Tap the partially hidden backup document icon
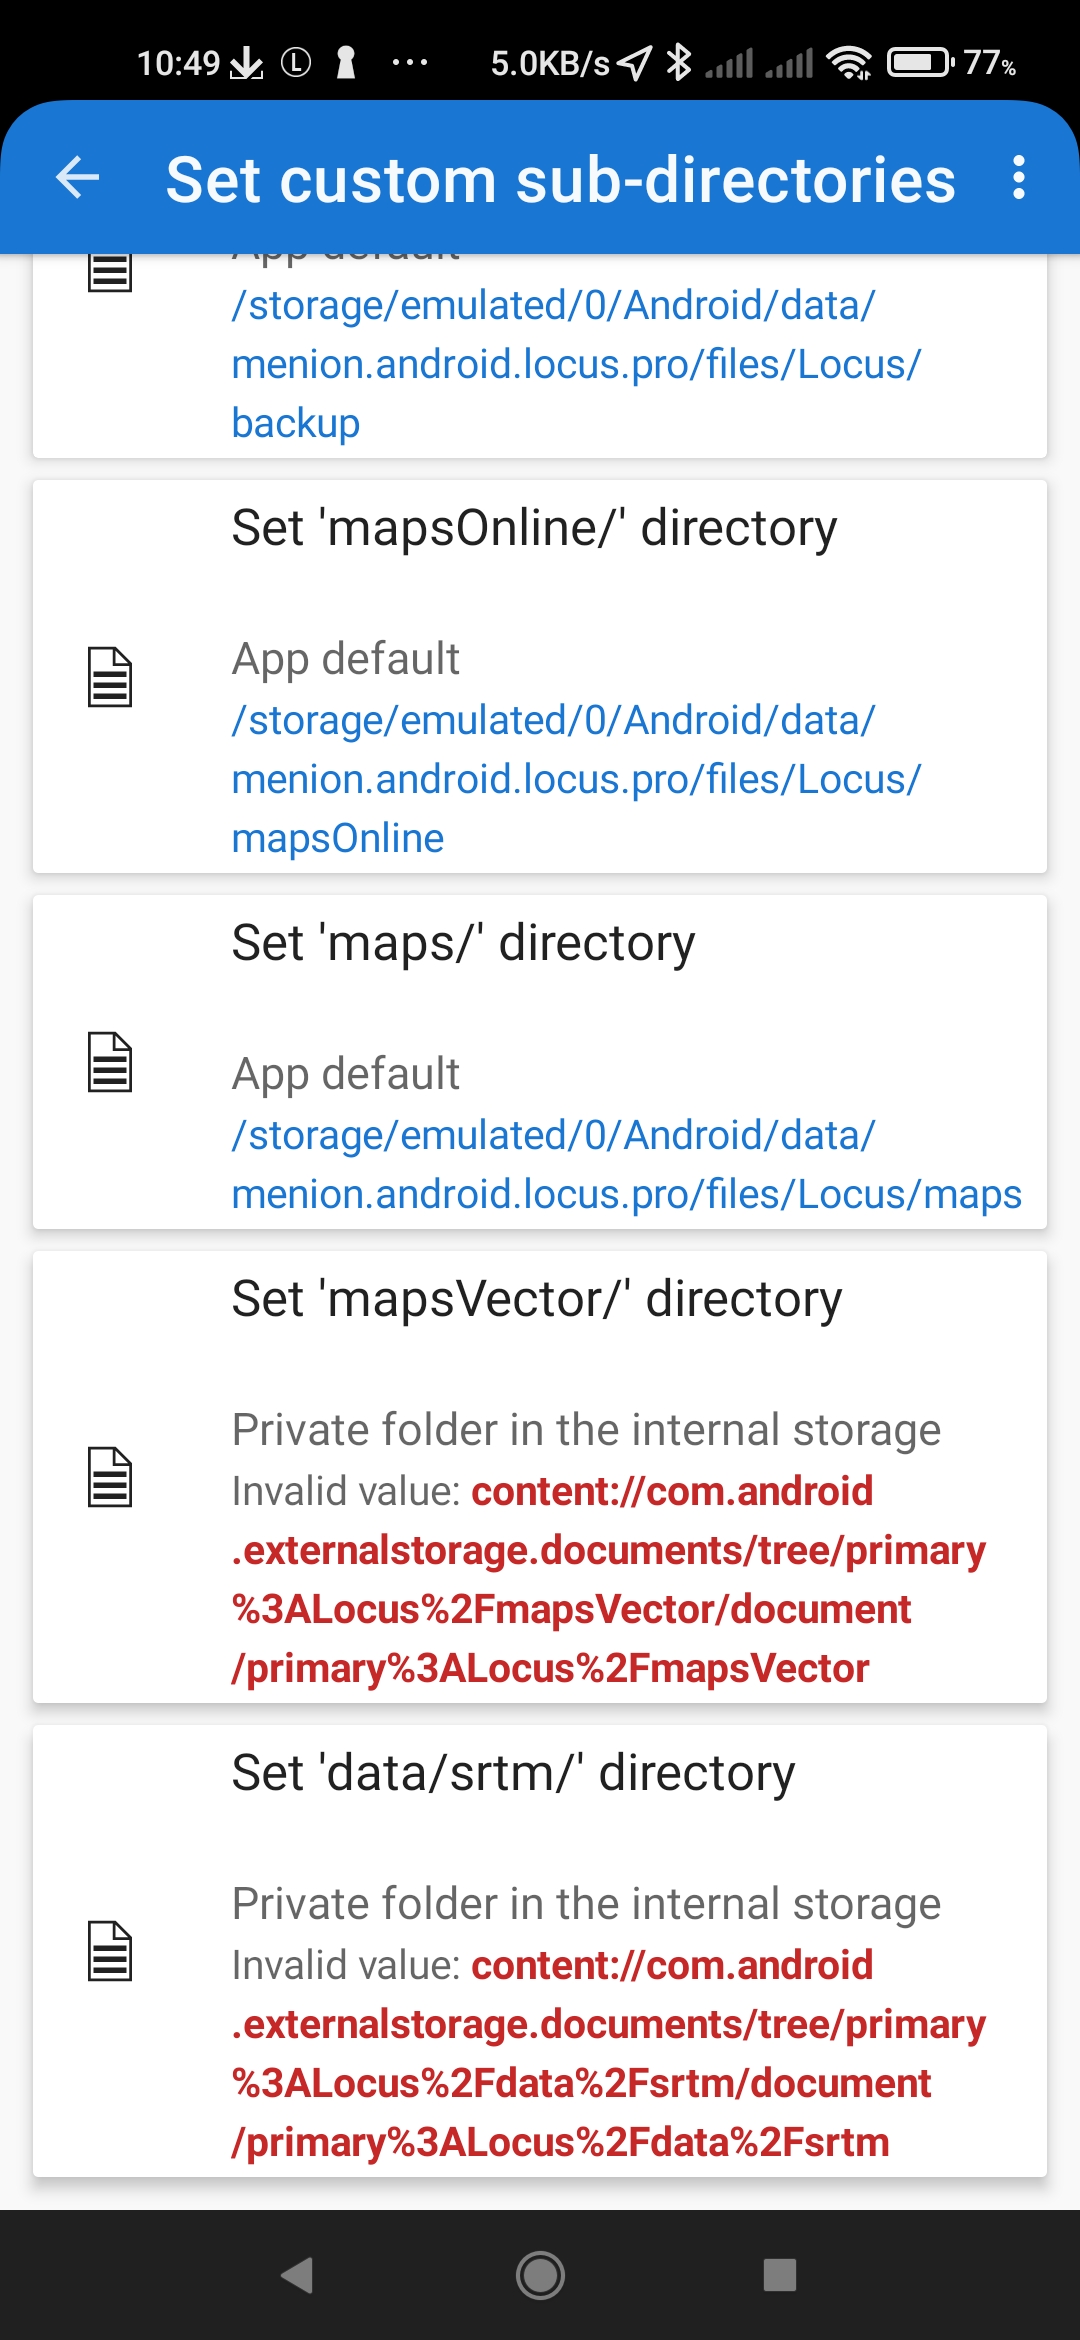 (110, 272)
